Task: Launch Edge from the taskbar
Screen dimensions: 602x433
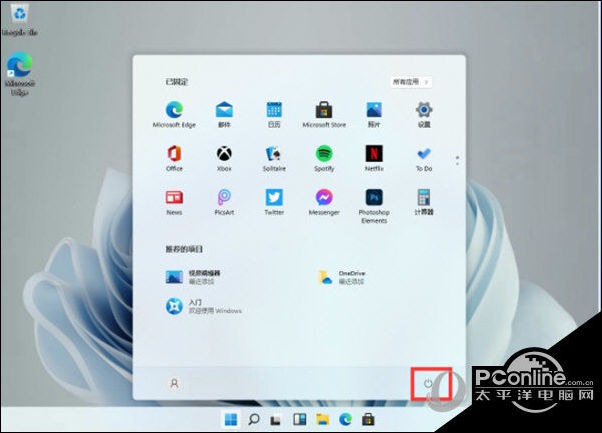Action: tap(346, 420)
